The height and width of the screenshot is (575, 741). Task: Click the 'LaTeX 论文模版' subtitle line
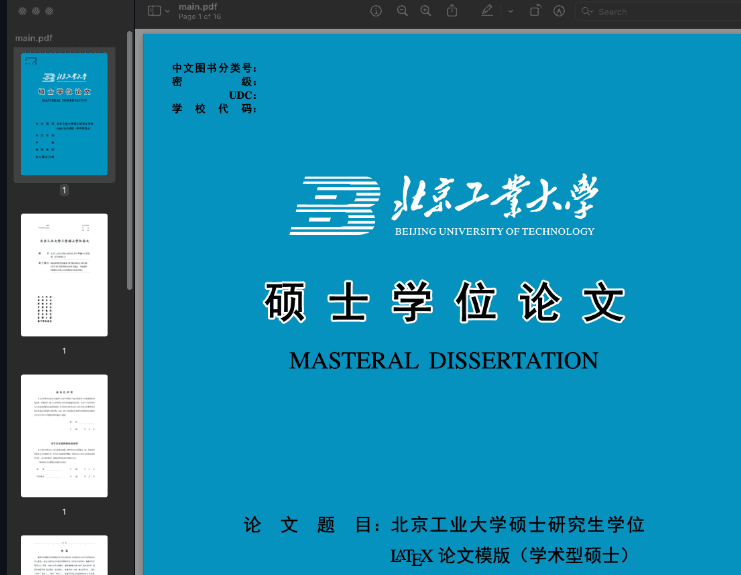(x=510, y=556)
